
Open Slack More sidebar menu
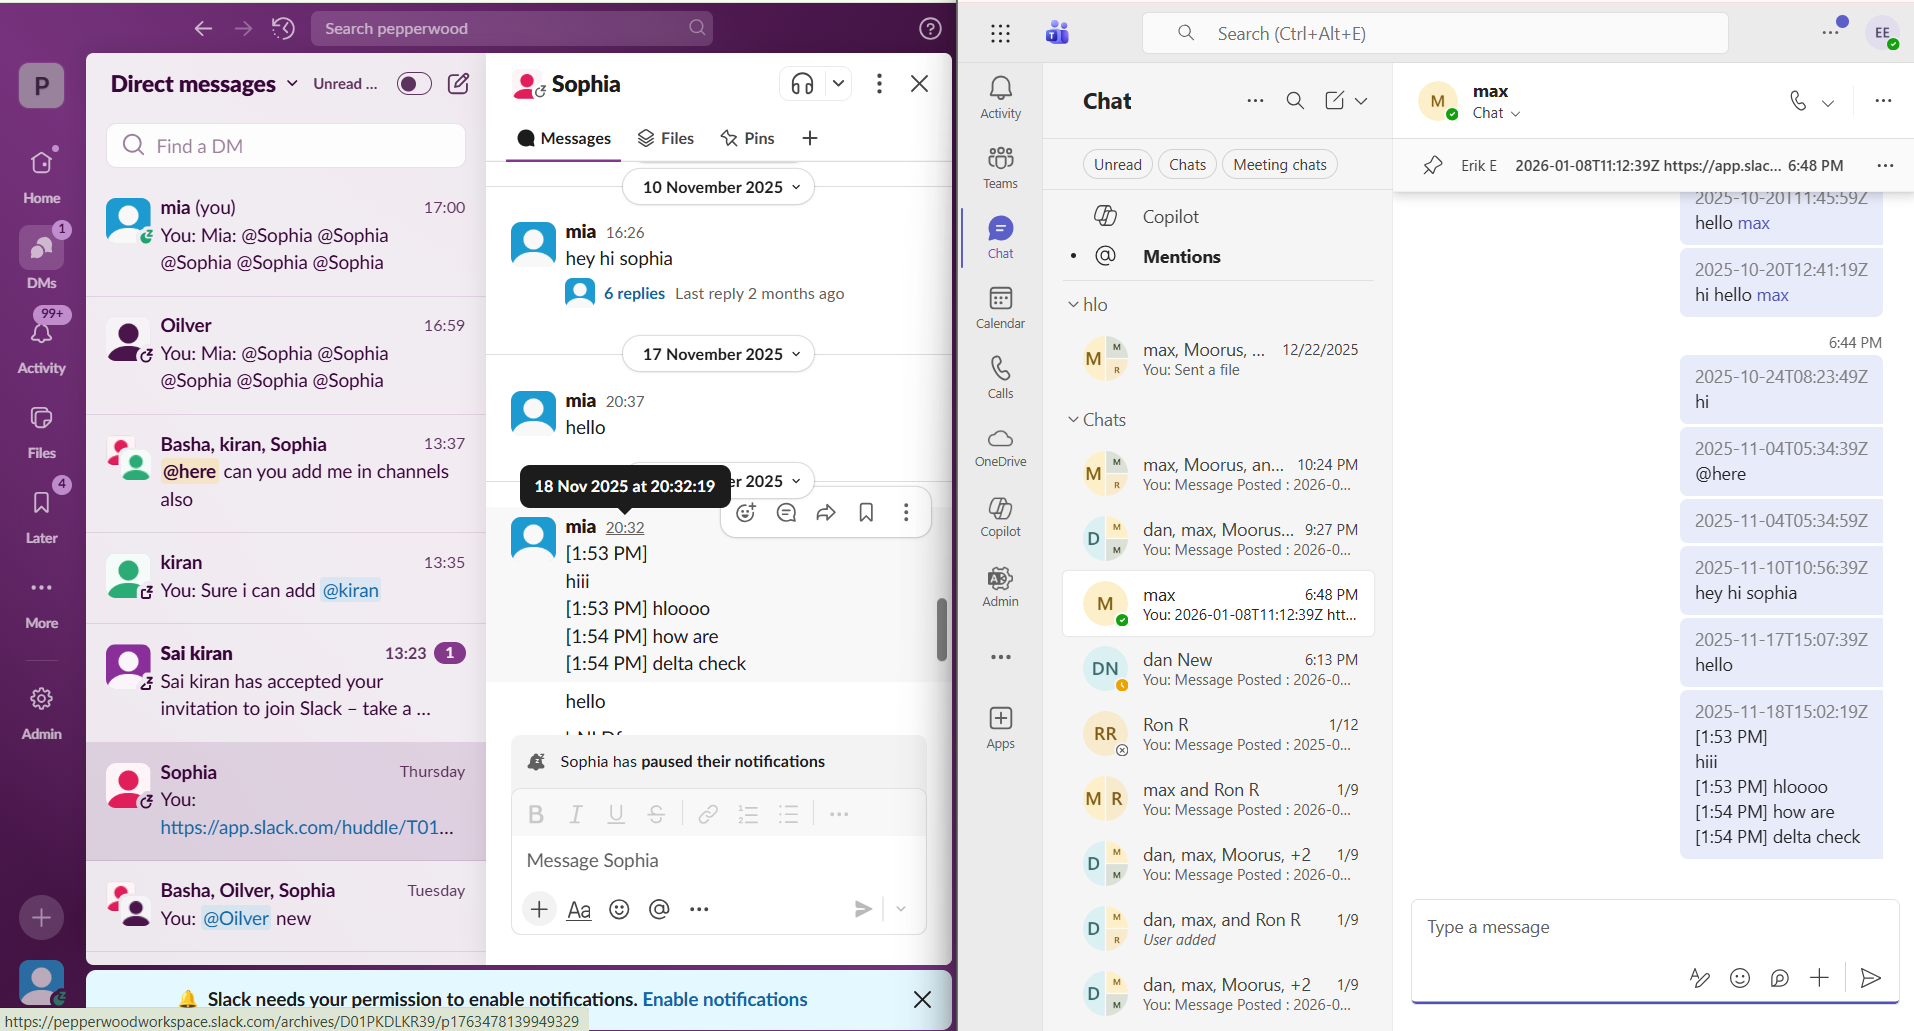(x=41, y=601)
